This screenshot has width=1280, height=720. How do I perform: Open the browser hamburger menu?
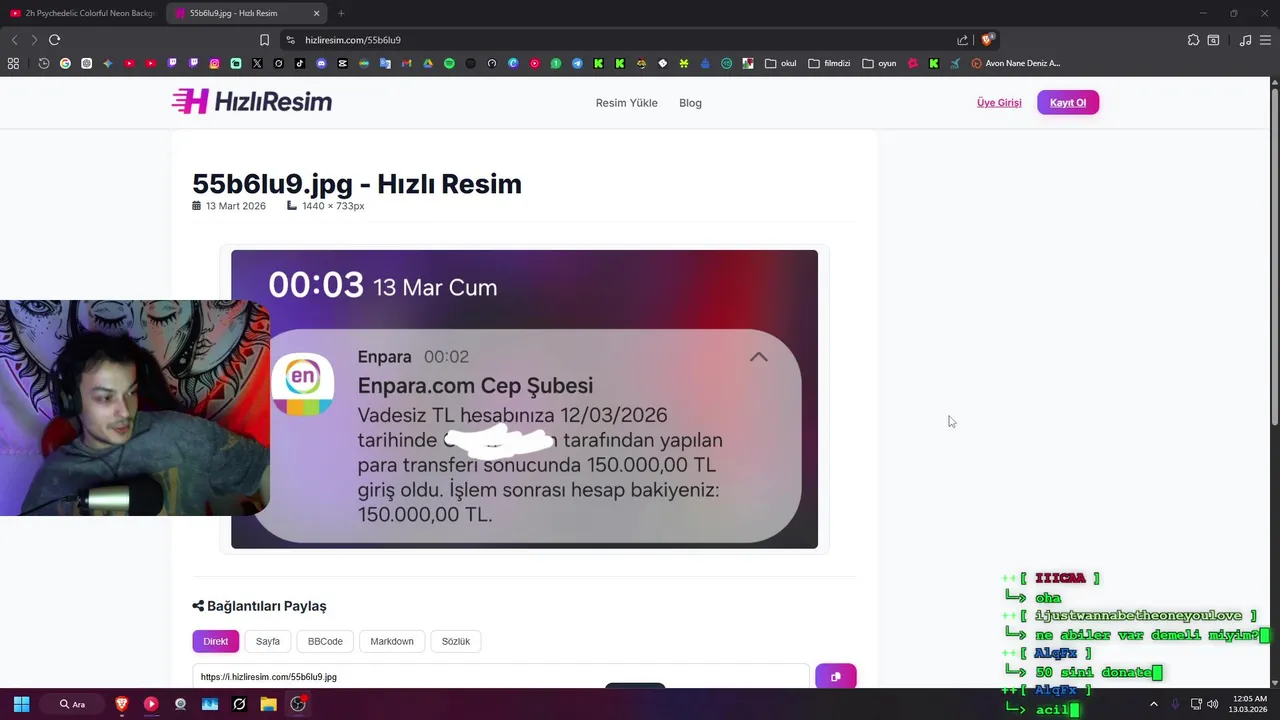[1266, 40]
